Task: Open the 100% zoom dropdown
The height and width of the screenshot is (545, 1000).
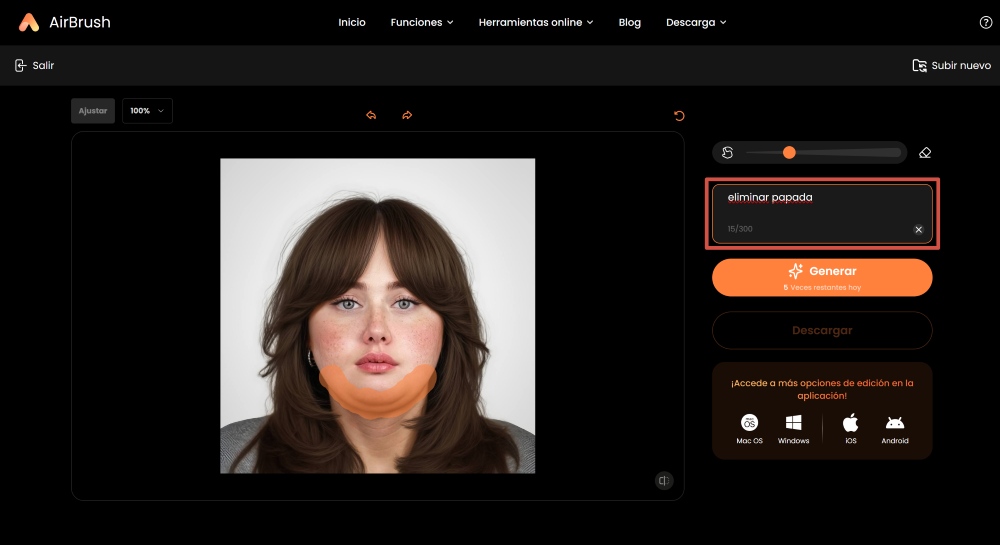Action: [147, 111]
